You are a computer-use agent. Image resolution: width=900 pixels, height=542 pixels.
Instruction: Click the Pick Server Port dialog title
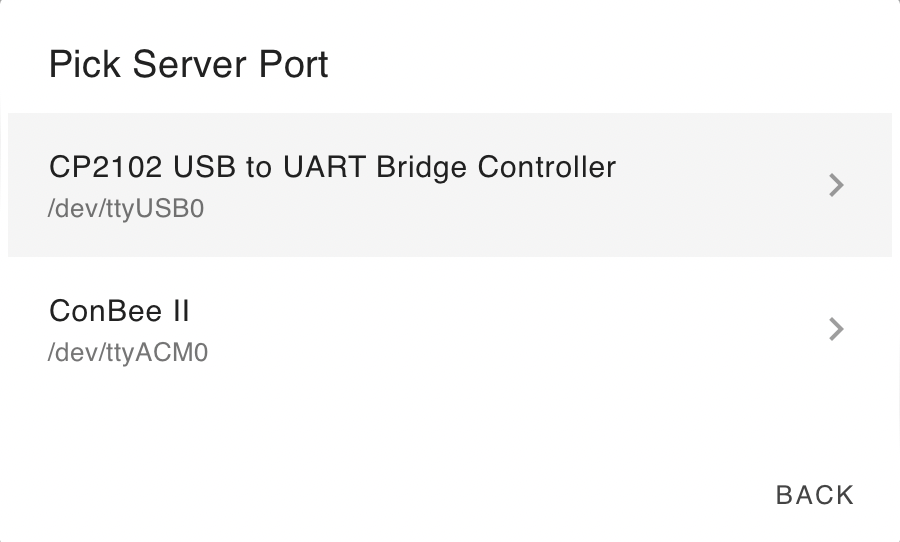[x=189, y=64]
